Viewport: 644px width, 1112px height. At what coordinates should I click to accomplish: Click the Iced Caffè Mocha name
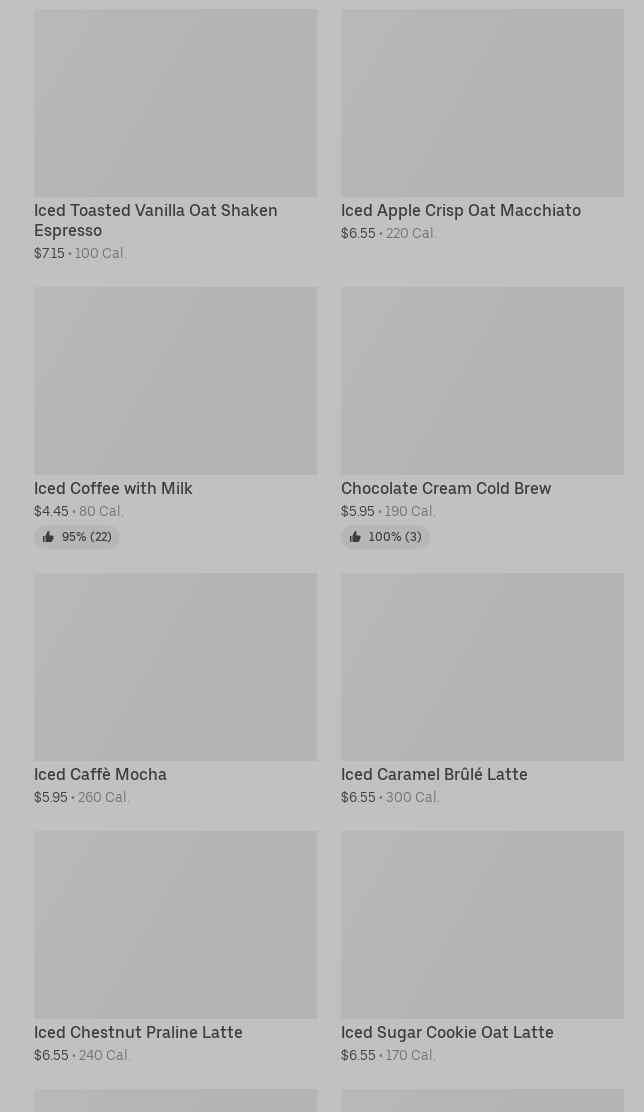pos(100,775)
